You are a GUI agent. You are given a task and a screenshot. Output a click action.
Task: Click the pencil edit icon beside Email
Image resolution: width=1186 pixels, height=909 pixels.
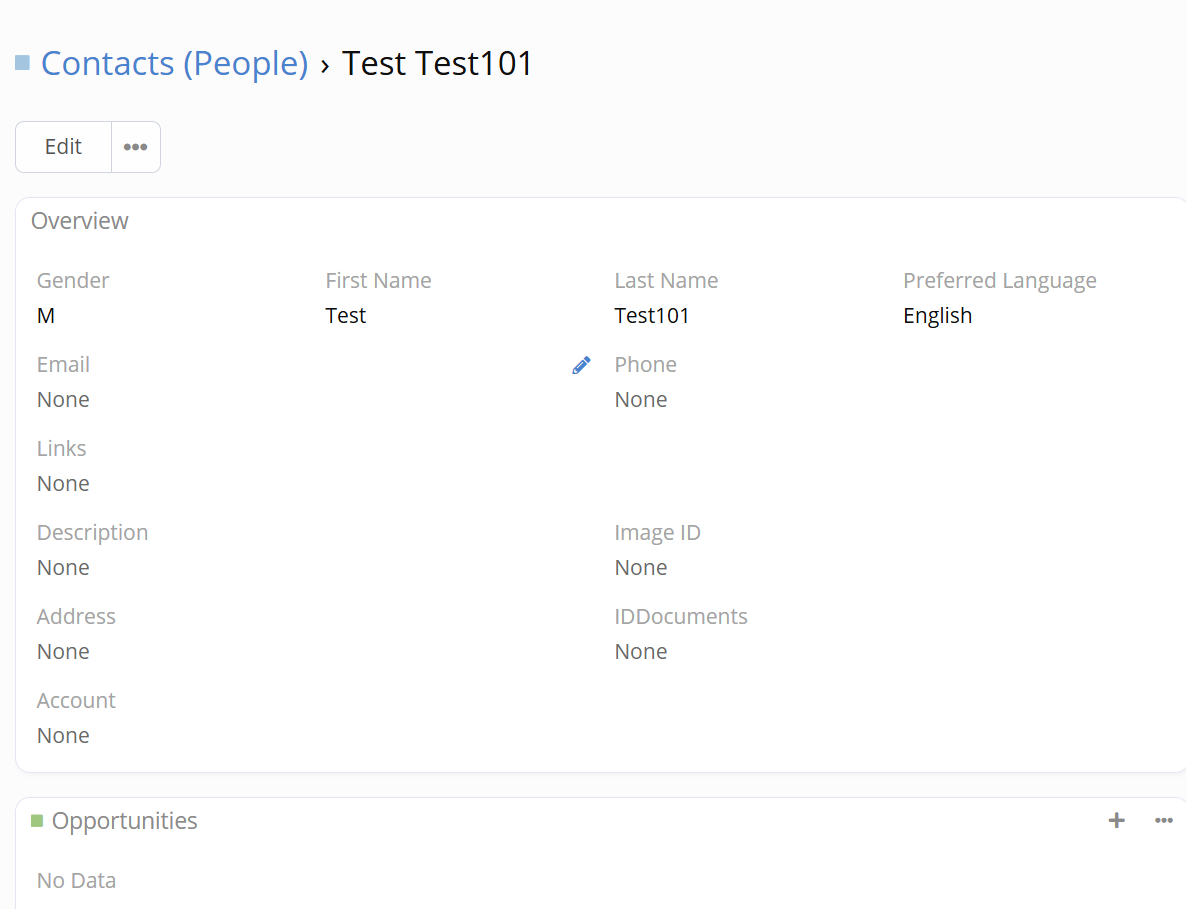[x=581, y=366]
